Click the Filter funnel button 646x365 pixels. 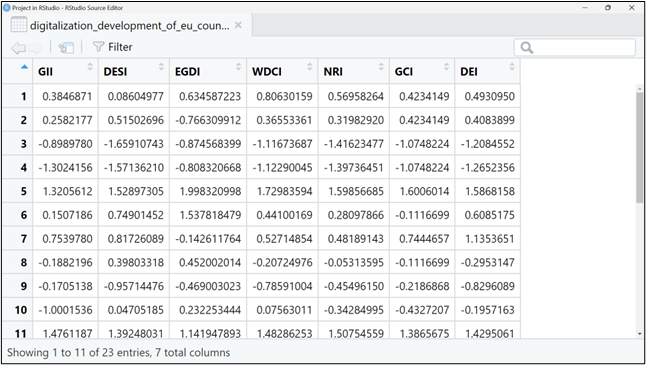[x=112, y=47]
